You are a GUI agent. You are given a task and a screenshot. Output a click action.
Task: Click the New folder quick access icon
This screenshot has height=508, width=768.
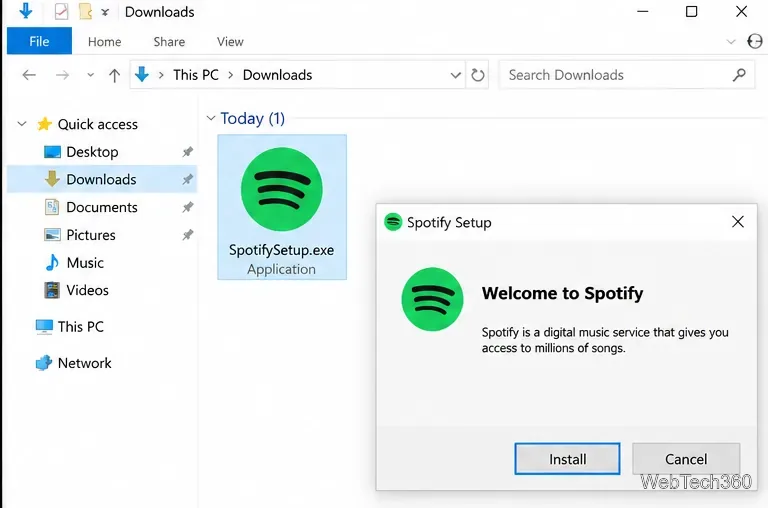coord(85,11)
